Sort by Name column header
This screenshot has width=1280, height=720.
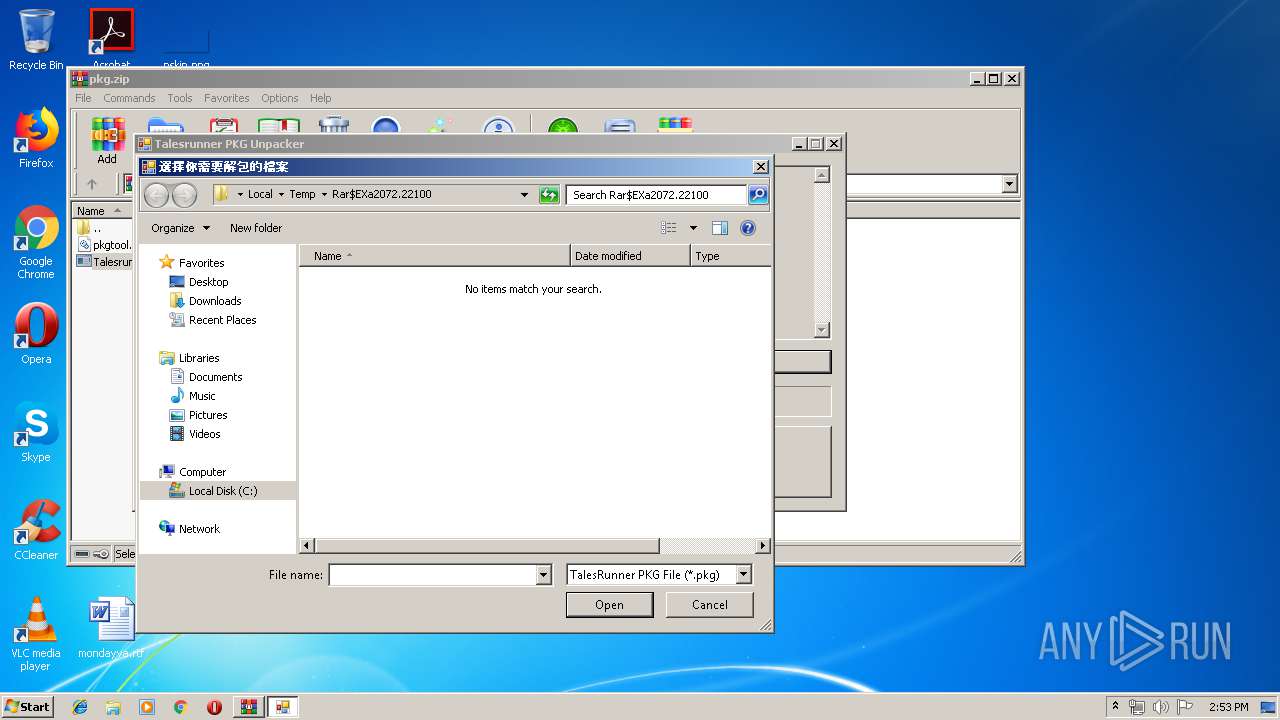click(434, 256)
